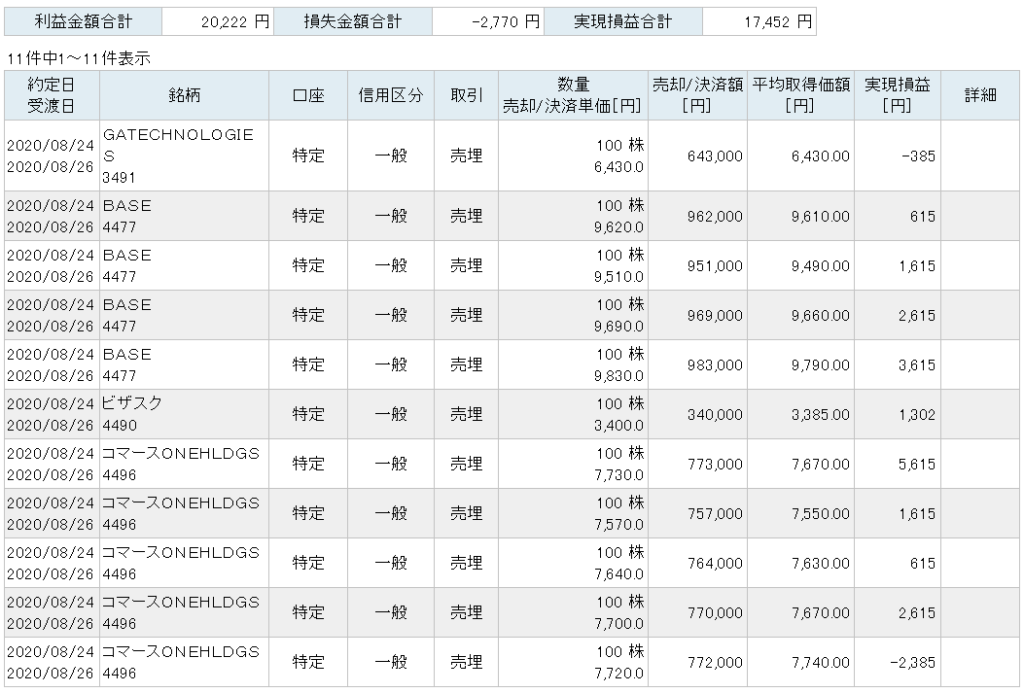Click the 7,570.0 sale unit price

pyautogui.click(x=618, y=524)
